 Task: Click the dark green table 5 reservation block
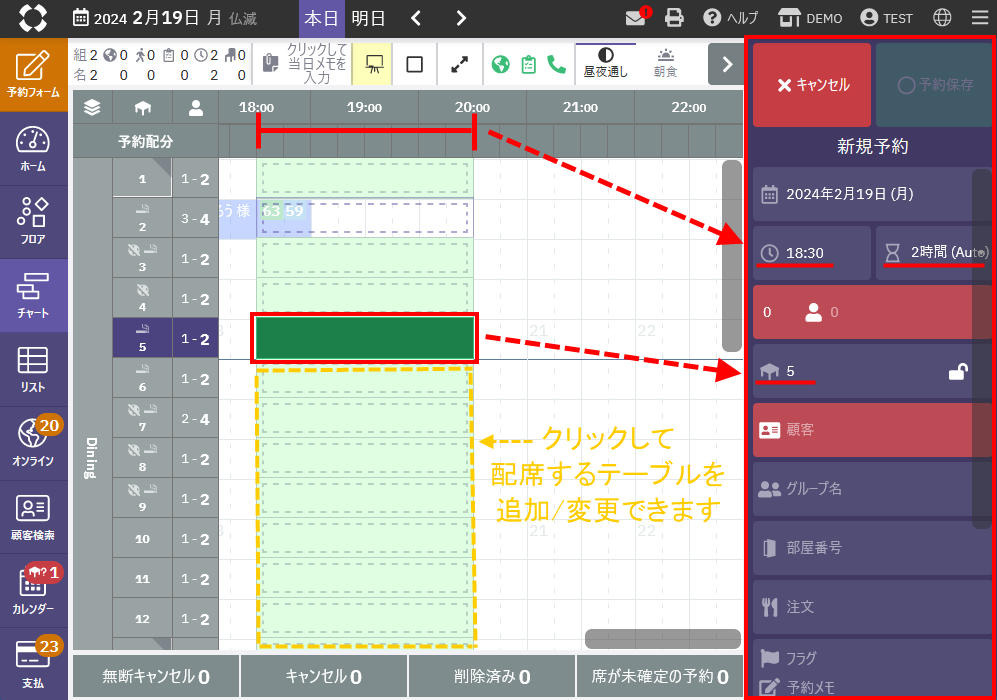[364, 338]
